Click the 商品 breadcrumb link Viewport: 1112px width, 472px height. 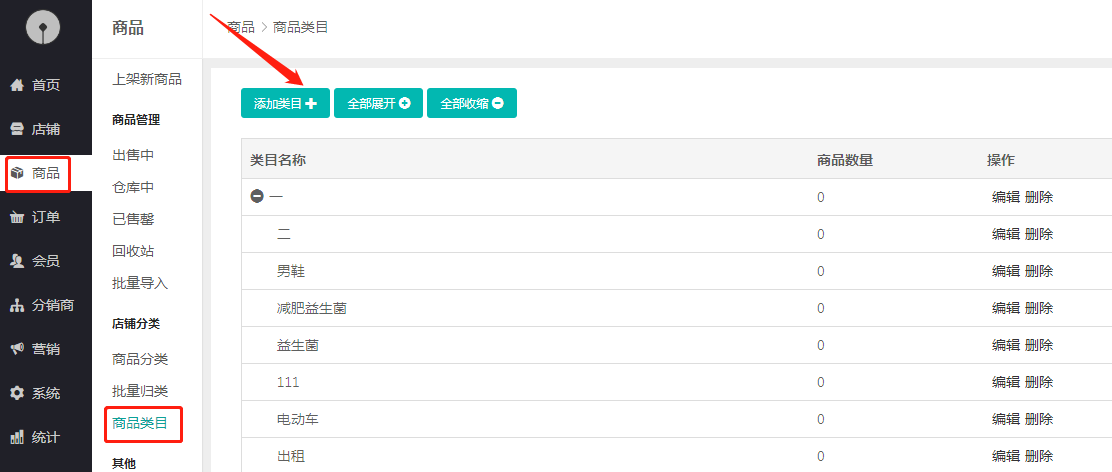pos(241,27)
